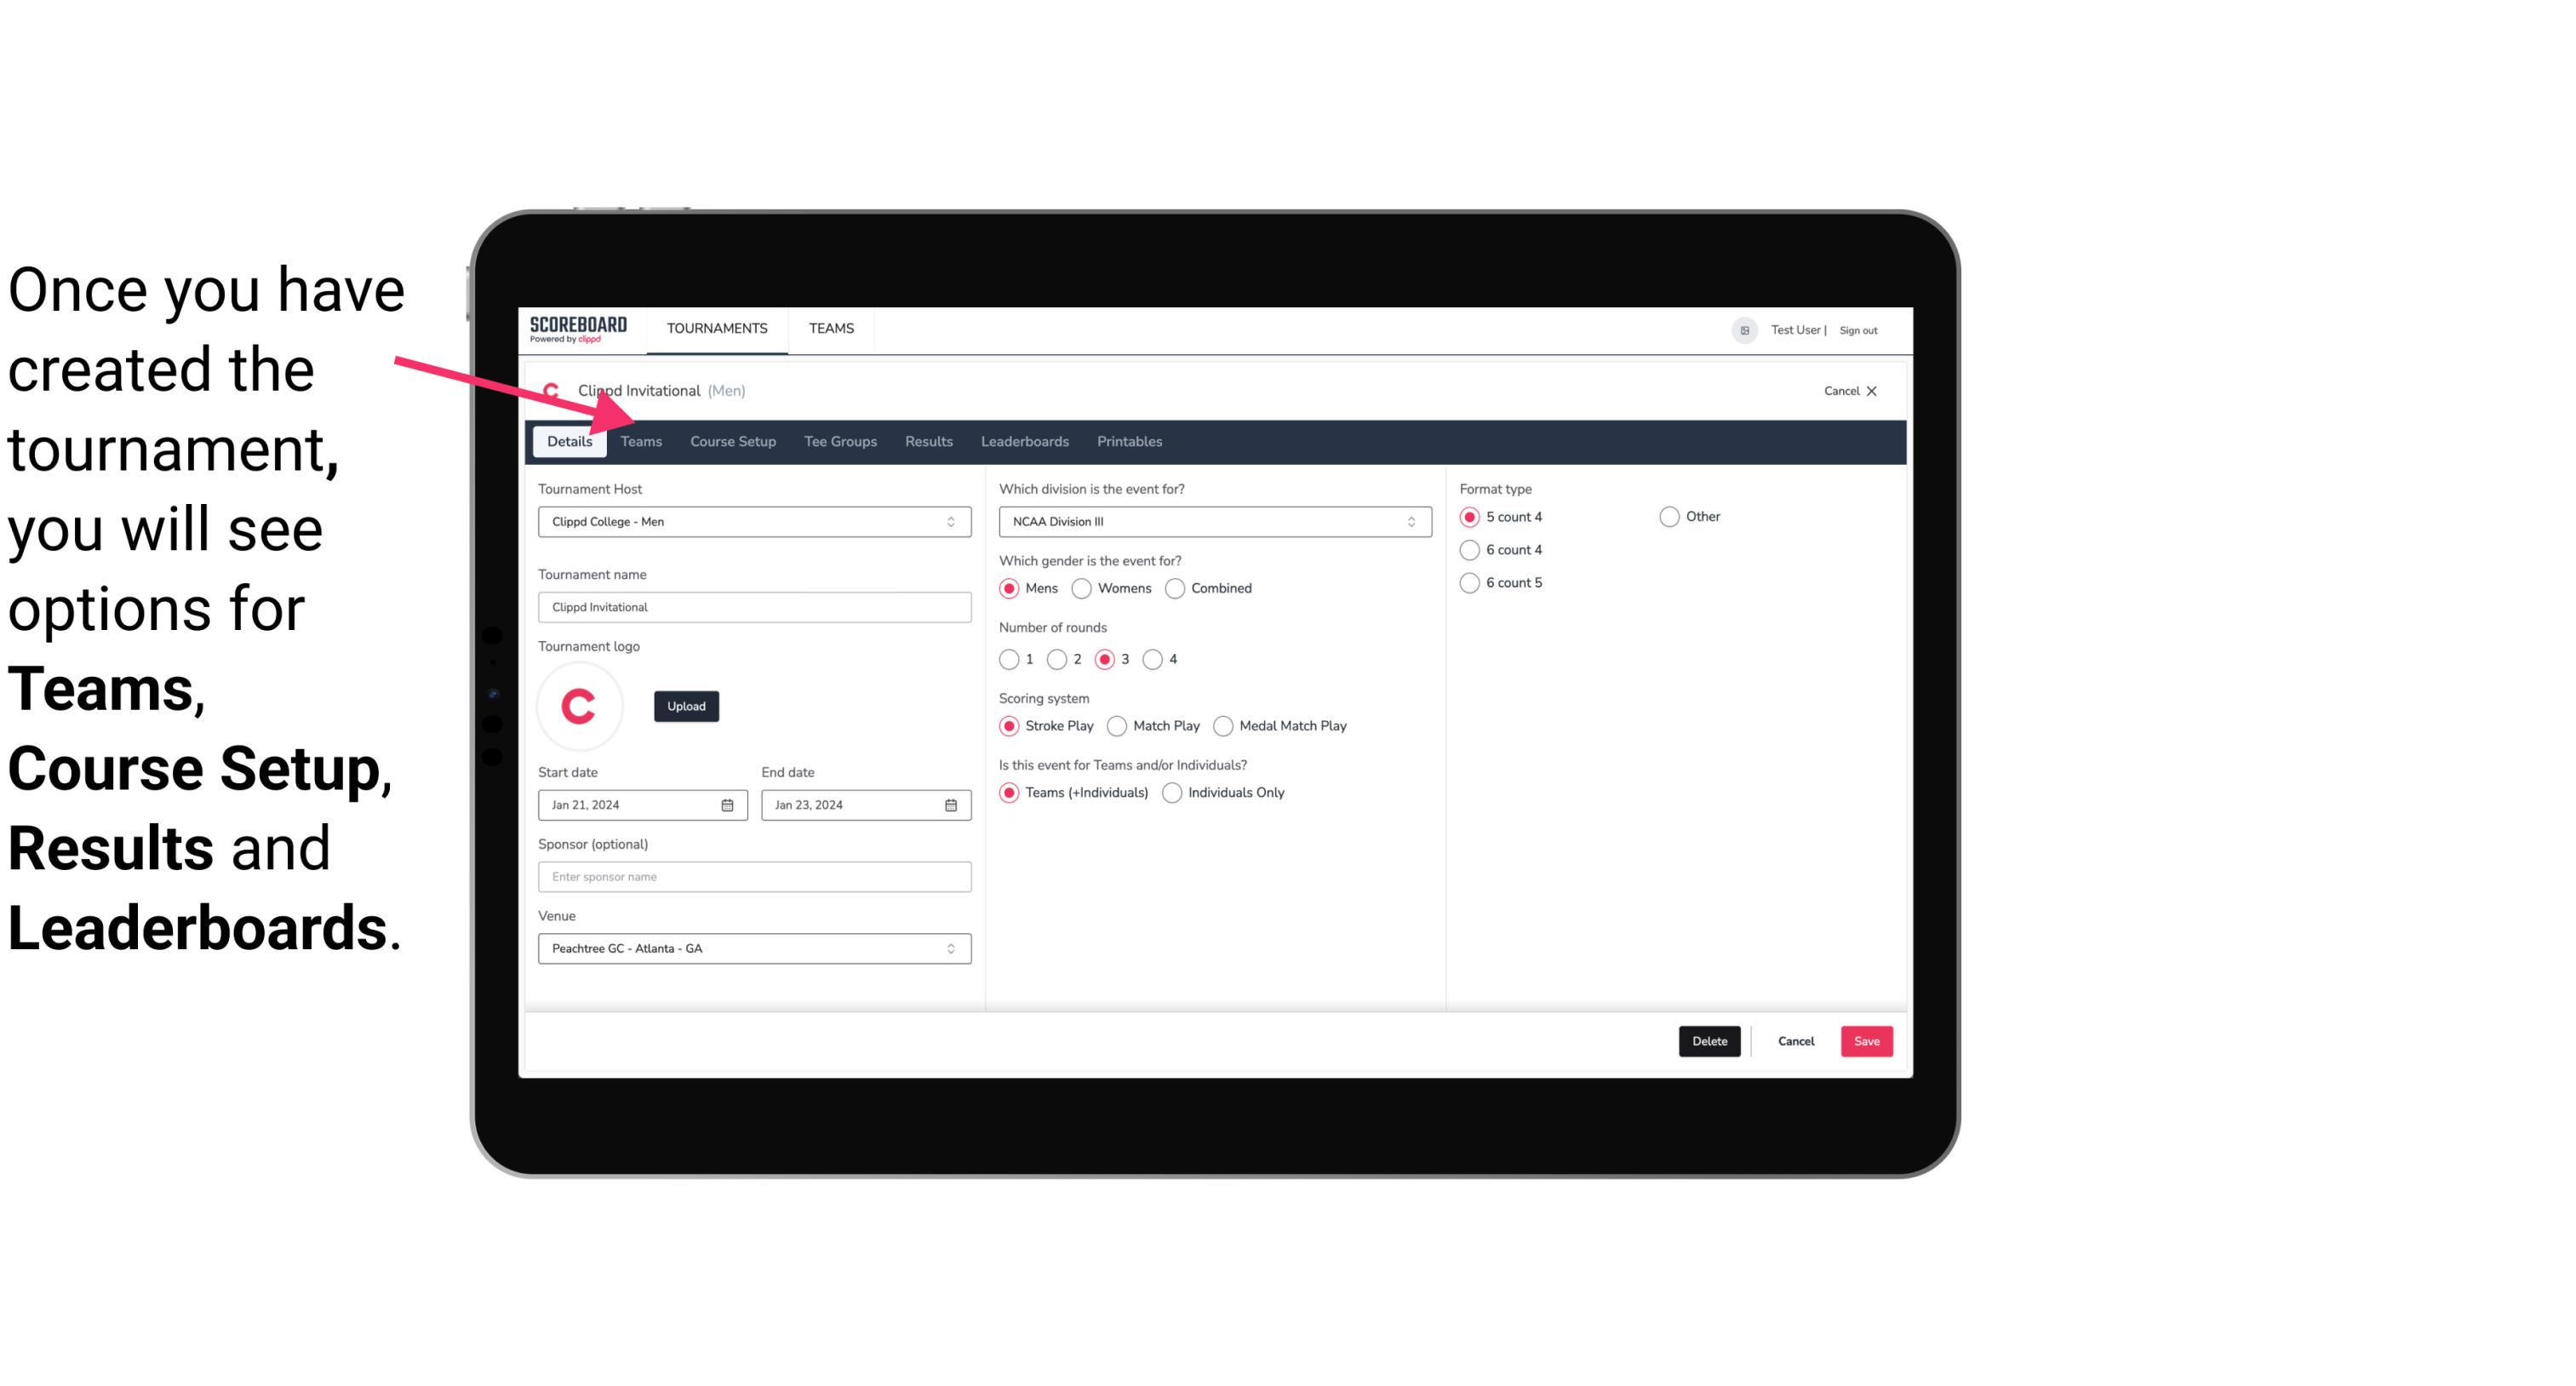Open the Course Setup tab
2576x1386 pixels.
click(732, 440)
